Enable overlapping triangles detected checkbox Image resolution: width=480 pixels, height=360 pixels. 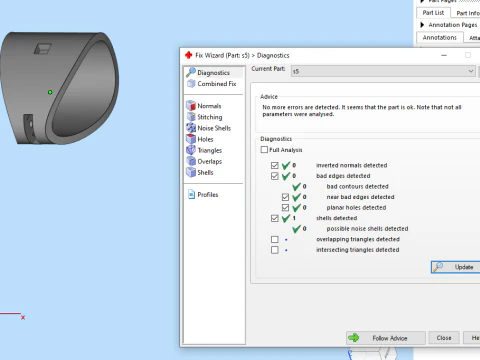275,239
